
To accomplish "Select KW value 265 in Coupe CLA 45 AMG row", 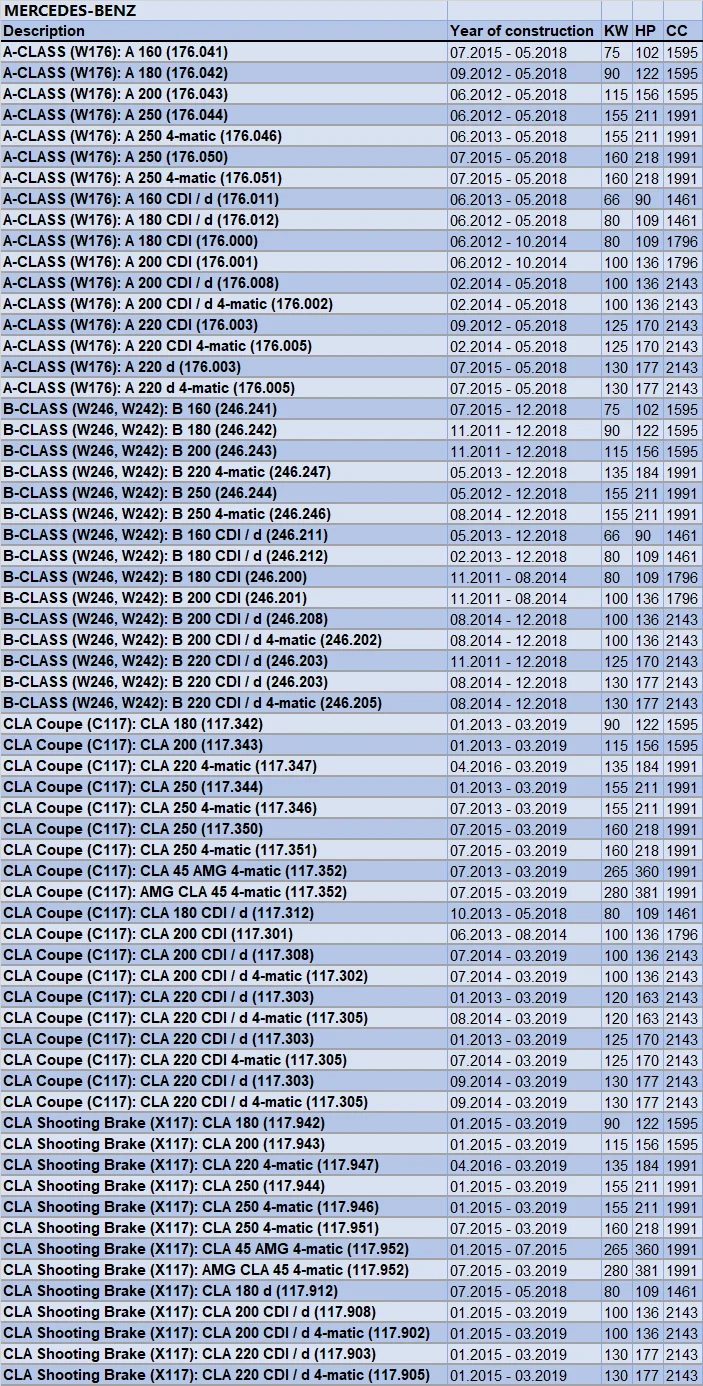I will [616, 871].
